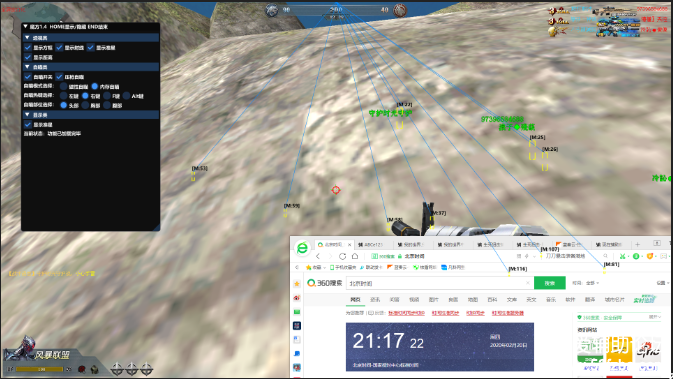Go back in the 360 browser
Viewport: 673px width, 379px height.
click(x=318, y=256)
